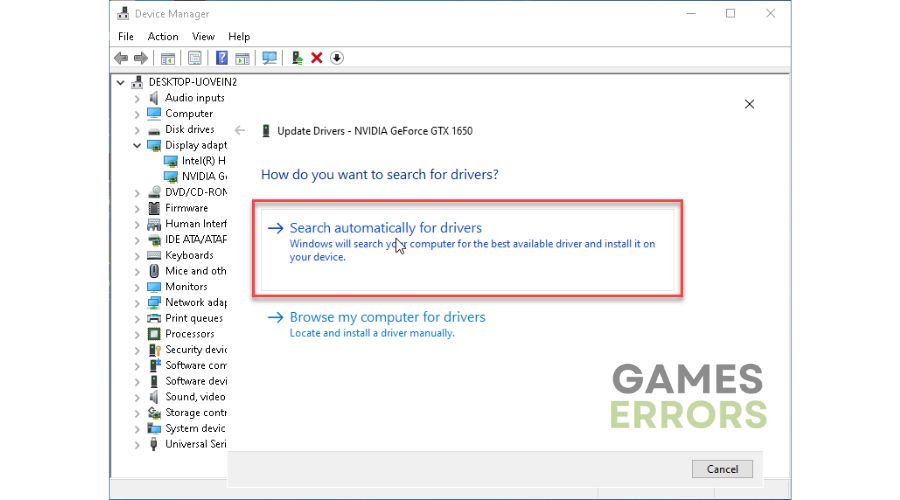Open the Help question-mark toolbar icon
Viewport: 900px width, 500px height.
(222, 58)
